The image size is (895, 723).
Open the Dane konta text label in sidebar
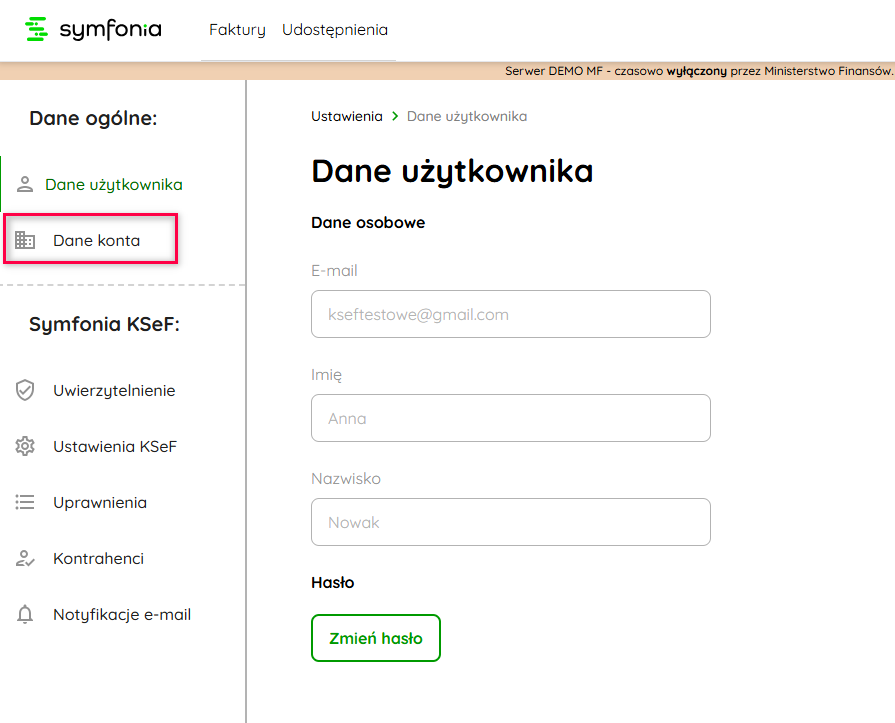[x=96, y=241]
